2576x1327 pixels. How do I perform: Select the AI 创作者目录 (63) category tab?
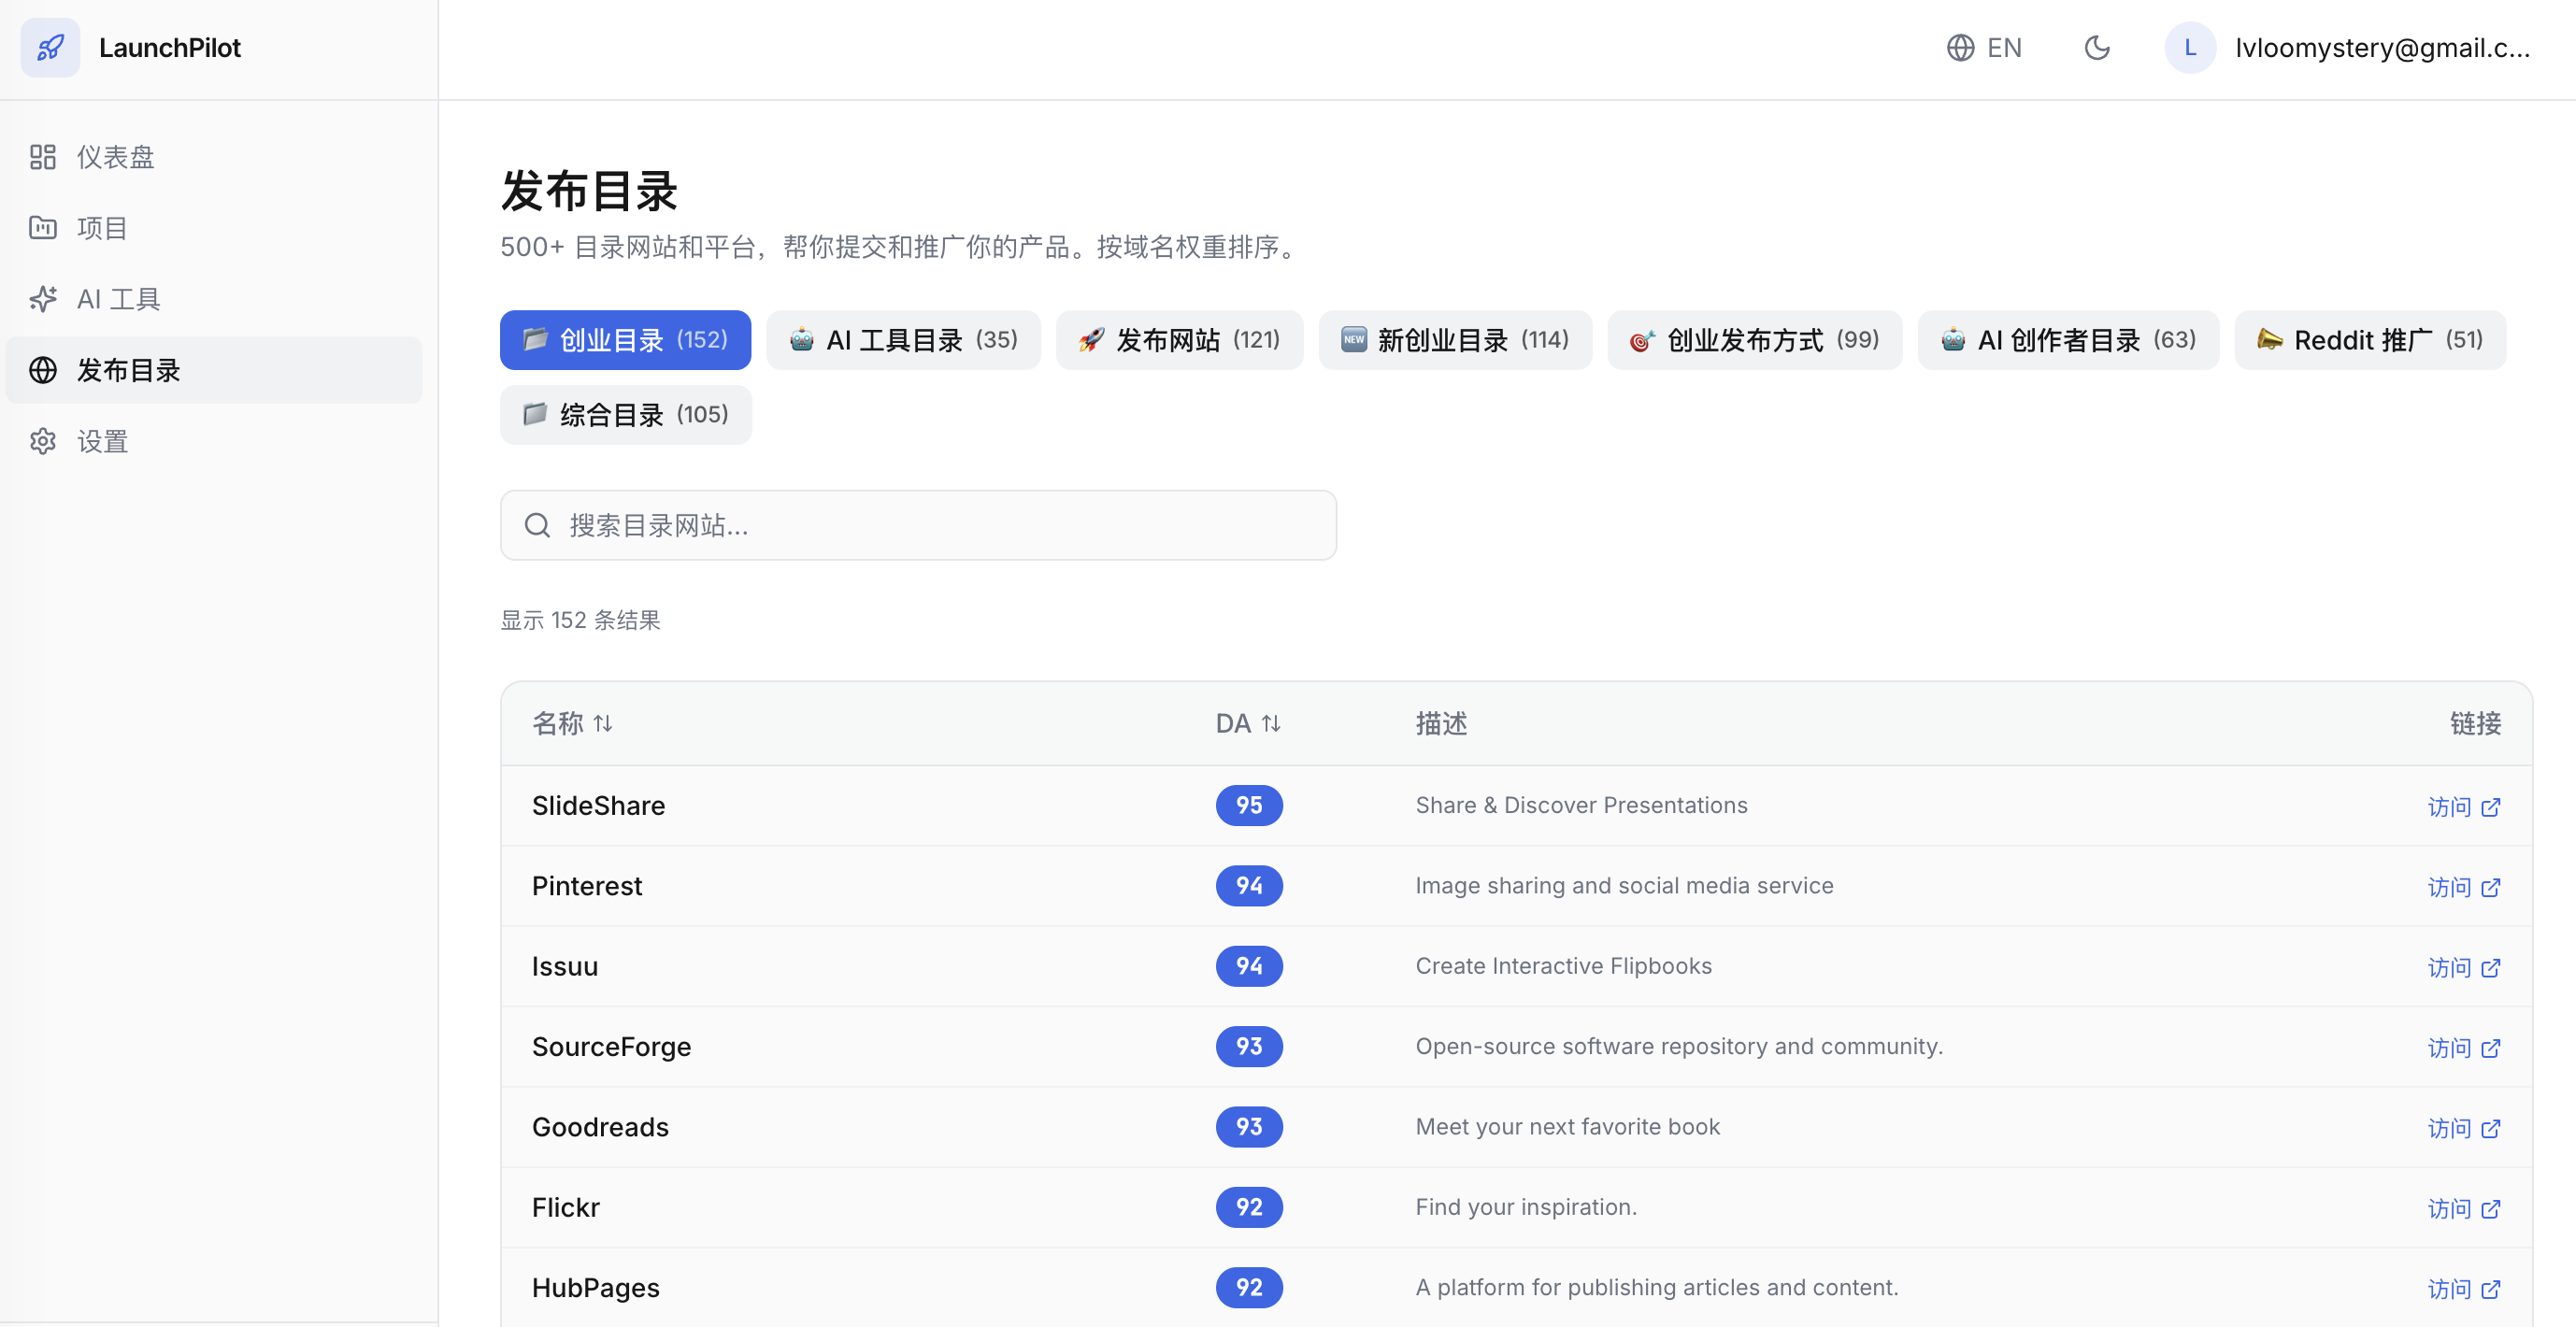(x=2068, y=340)
